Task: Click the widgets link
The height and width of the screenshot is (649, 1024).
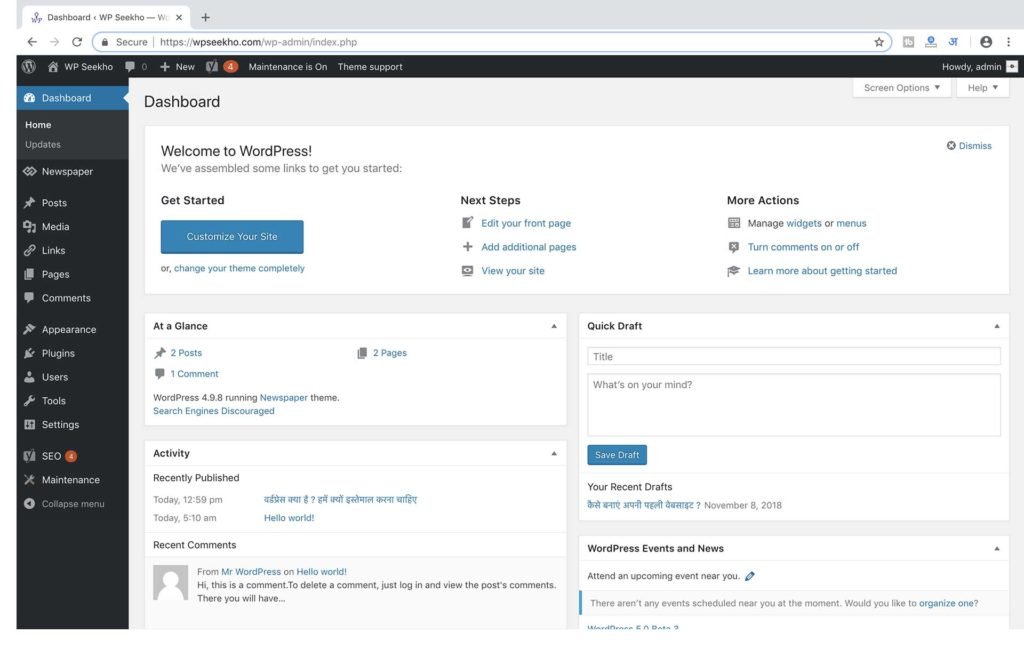Action: tap(804, 223)
